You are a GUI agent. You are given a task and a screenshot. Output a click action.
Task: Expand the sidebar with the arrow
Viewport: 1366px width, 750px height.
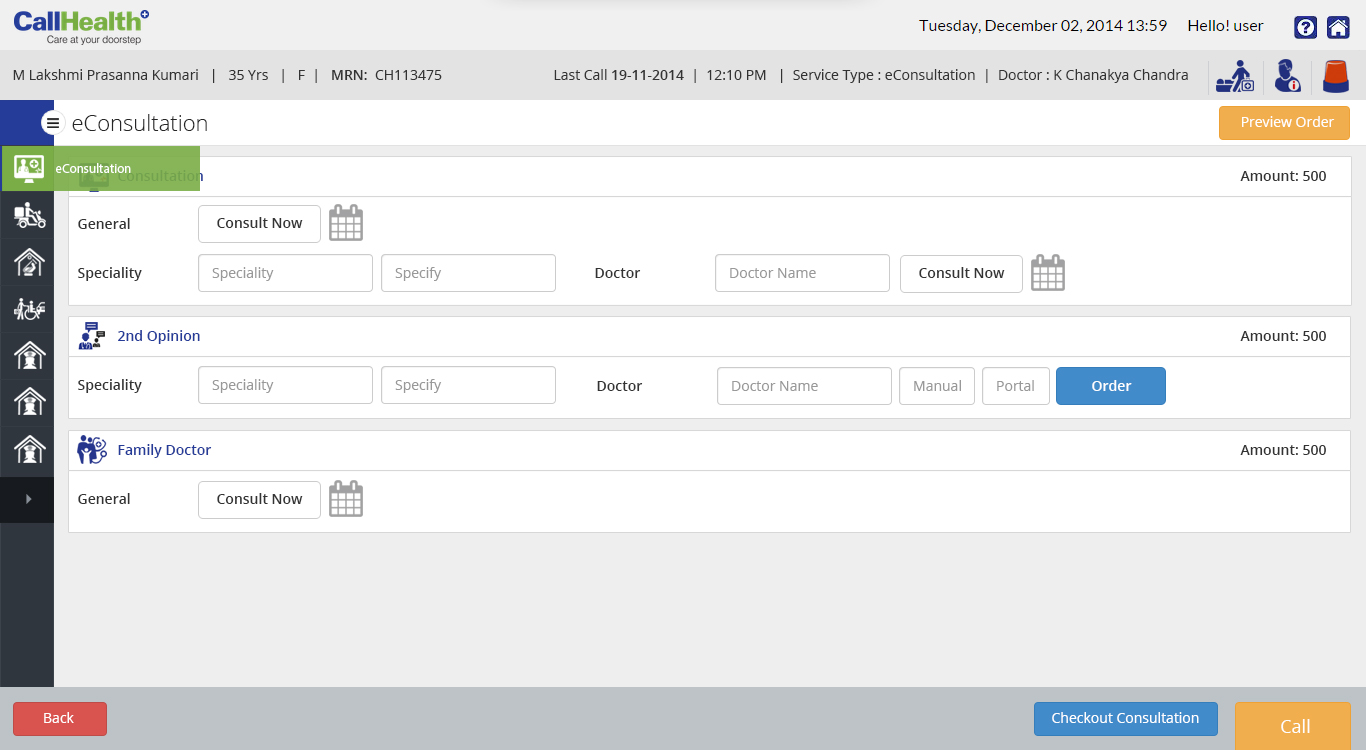pyautogui.click(x=28, y=499)
